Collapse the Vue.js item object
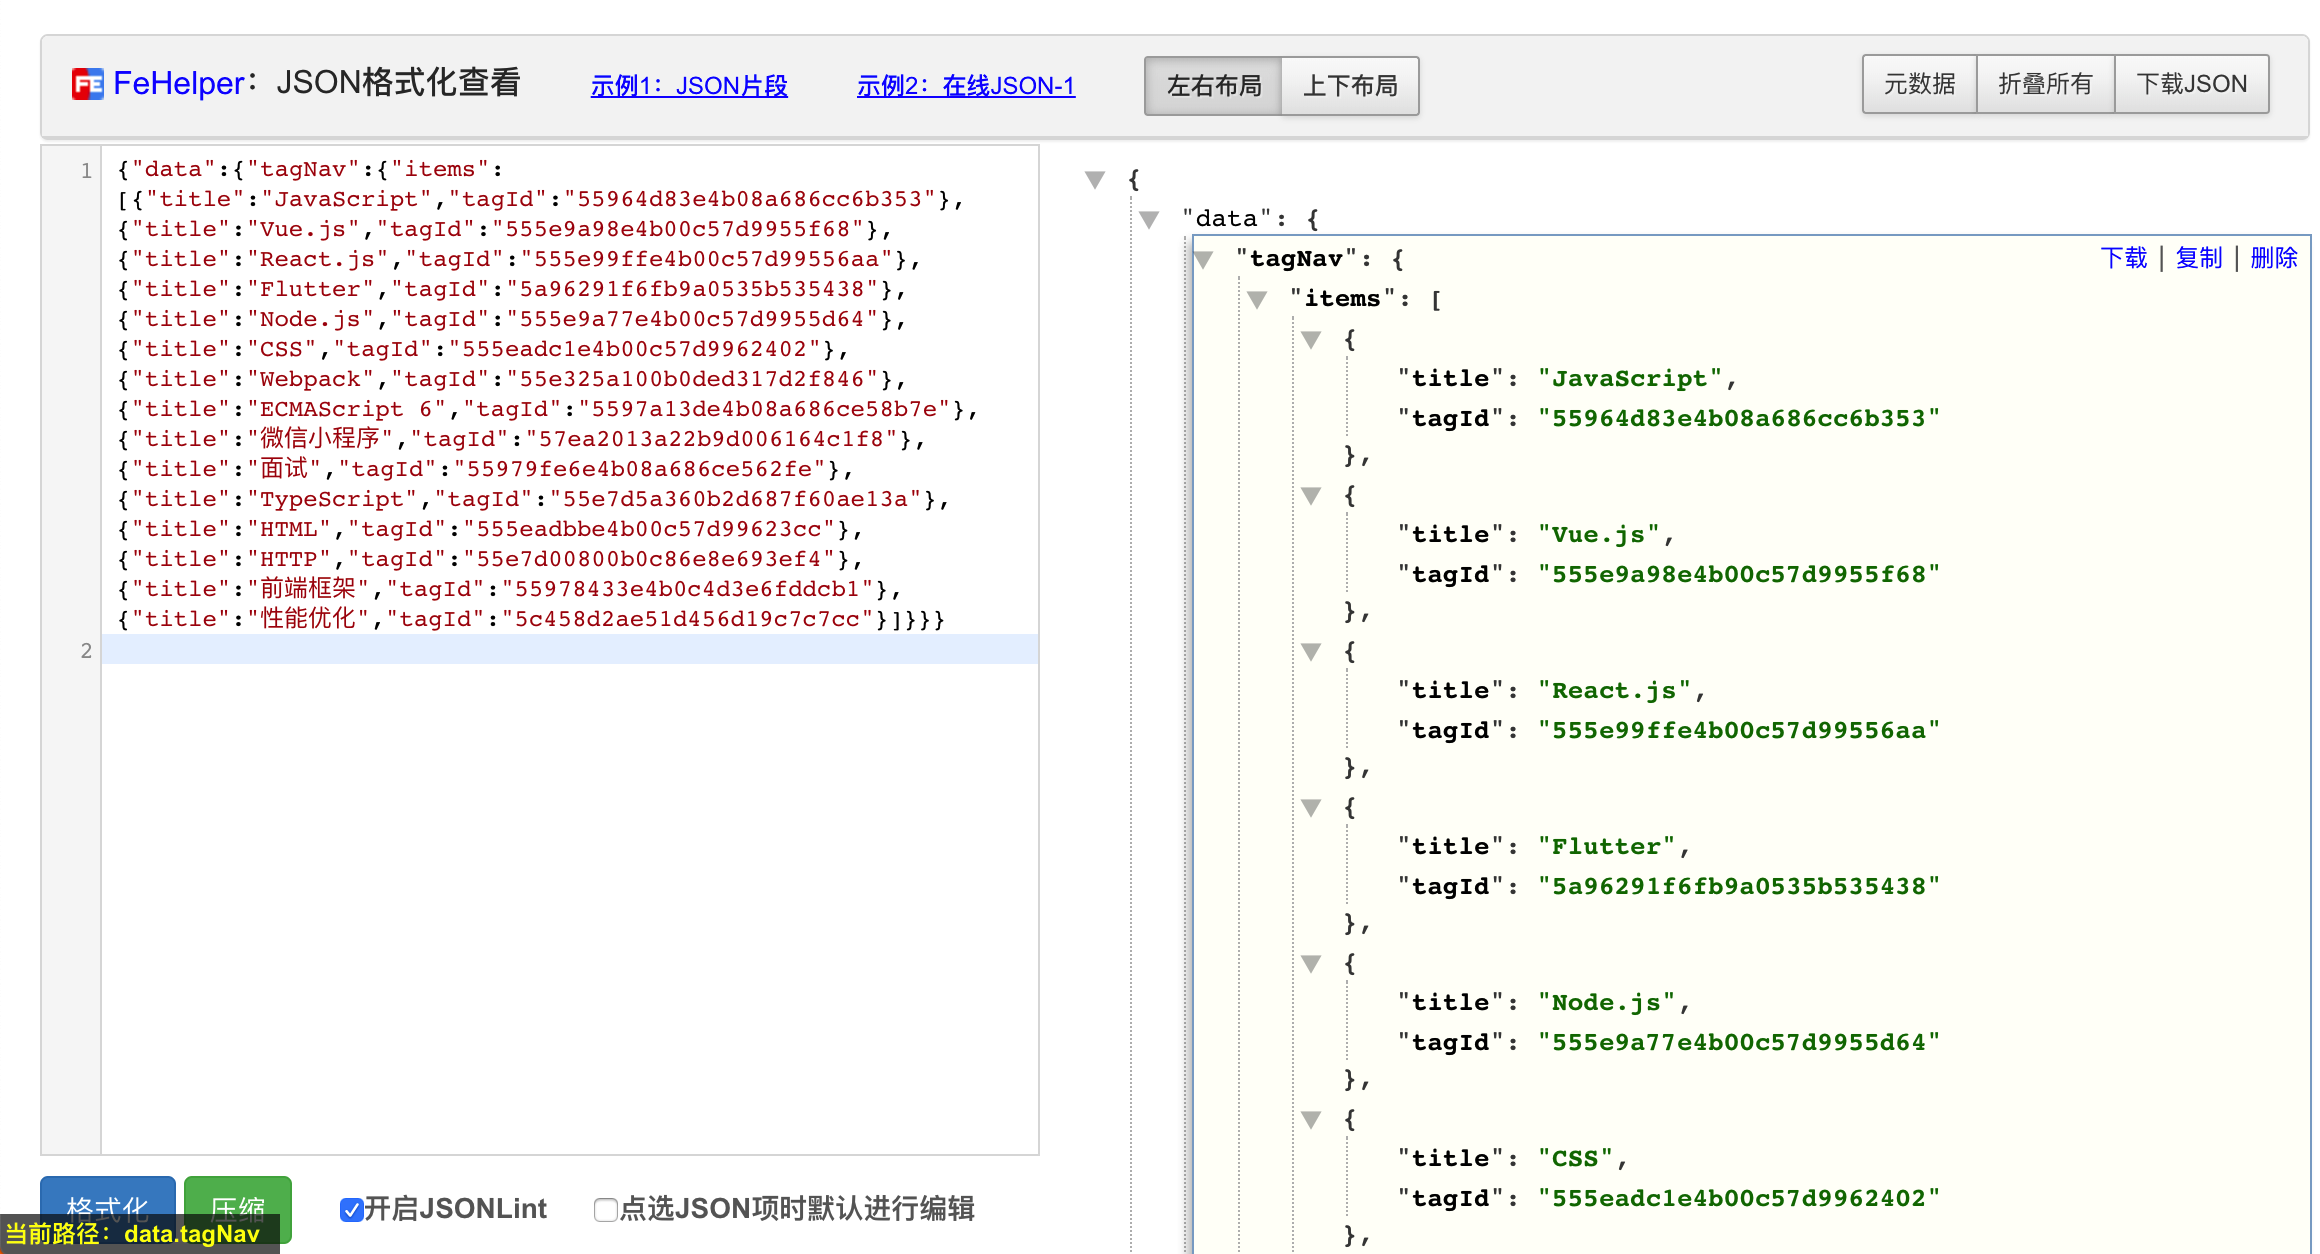The image size is (2320, 1254). (1311, 496)
